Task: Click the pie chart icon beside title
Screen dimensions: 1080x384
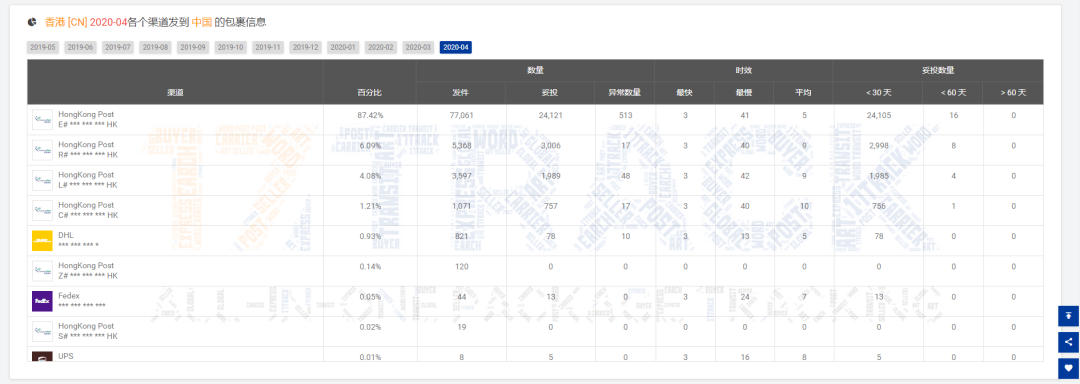Action: [32, 22]
